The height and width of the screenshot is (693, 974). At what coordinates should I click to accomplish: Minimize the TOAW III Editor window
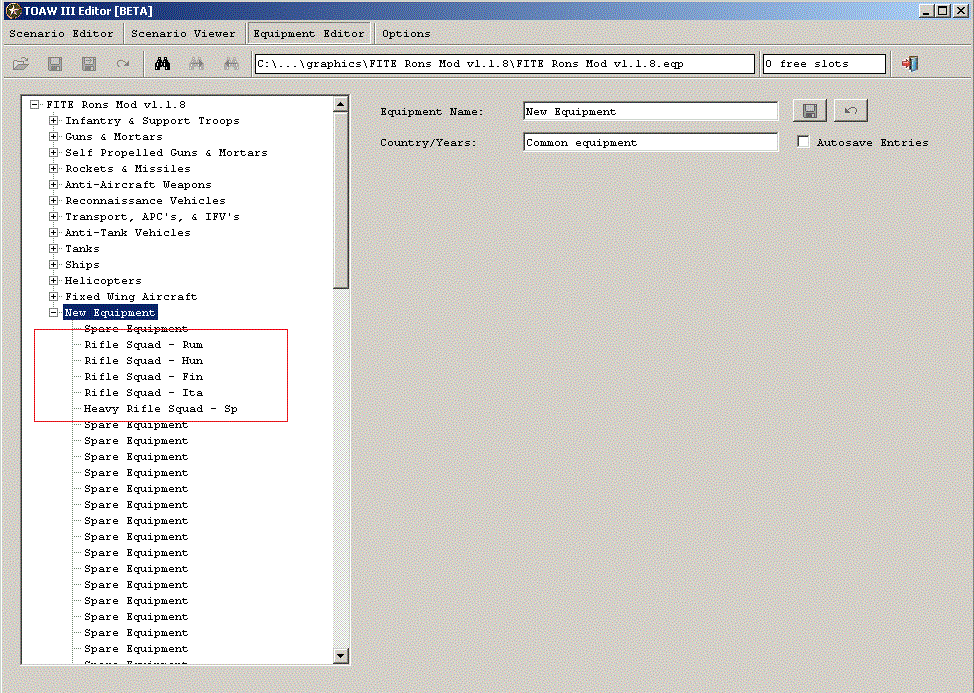pyautogui.click(x=927, y=11)
